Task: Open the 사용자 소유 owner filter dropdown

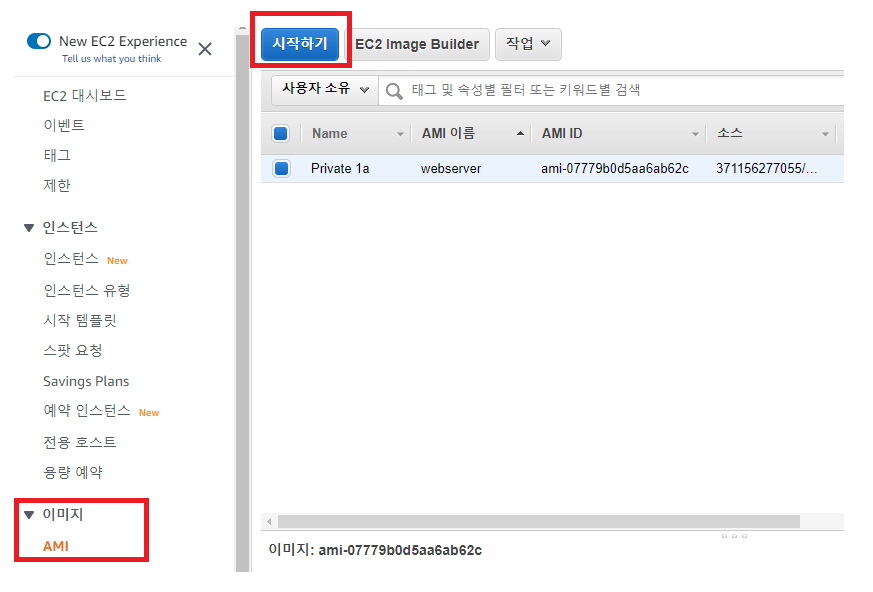Action: (x=325, y=89)
